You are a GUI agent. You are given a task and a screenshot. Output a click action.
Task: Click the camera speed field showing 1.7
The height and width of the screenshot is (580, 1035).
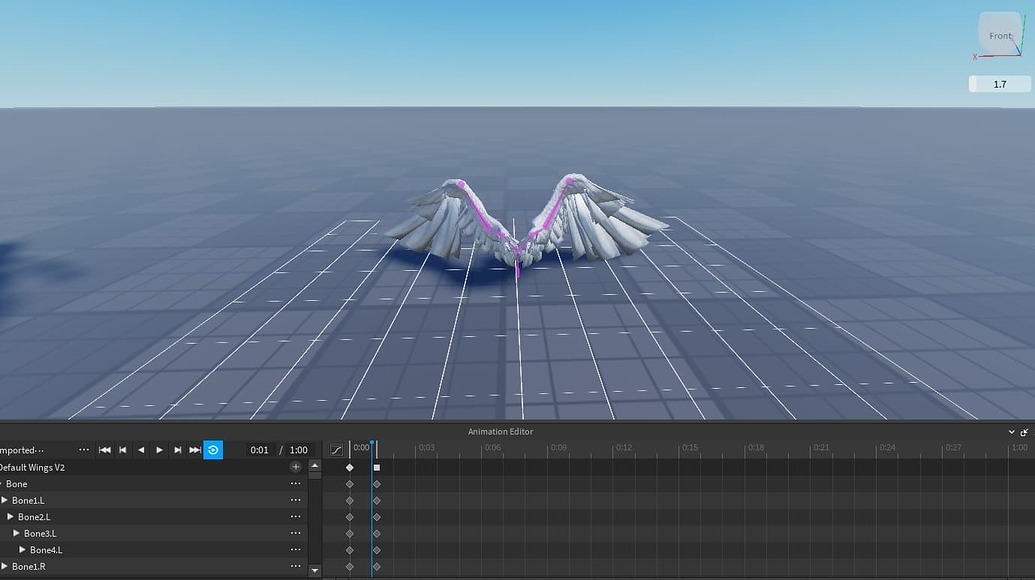click(x=997, y=84)
